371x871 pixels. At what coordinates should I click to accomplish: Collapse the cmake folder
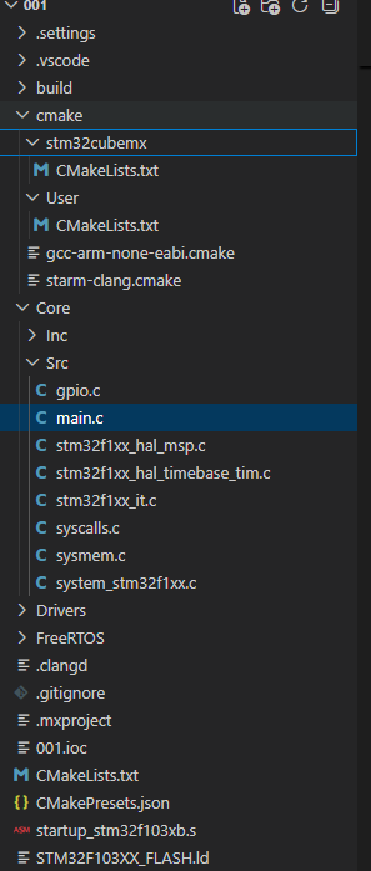[22, 115]
